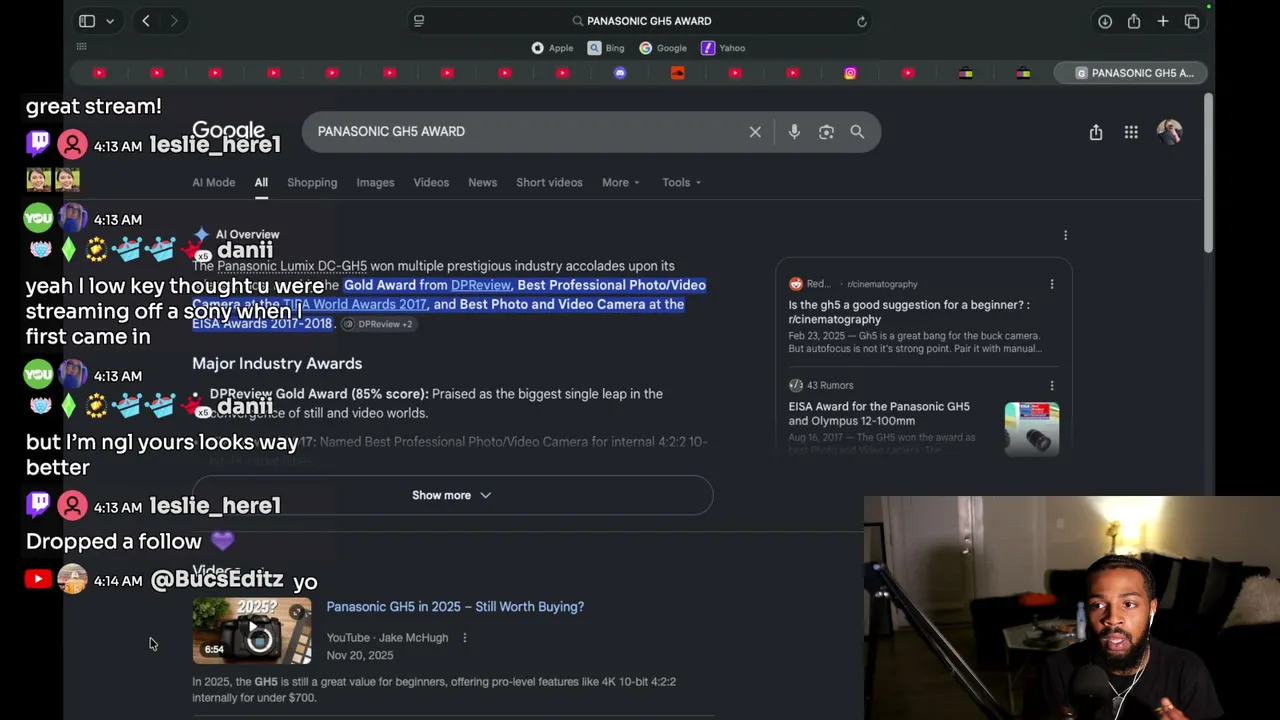
Task: Open the Safari share menu
Action: coord(1134,21)
